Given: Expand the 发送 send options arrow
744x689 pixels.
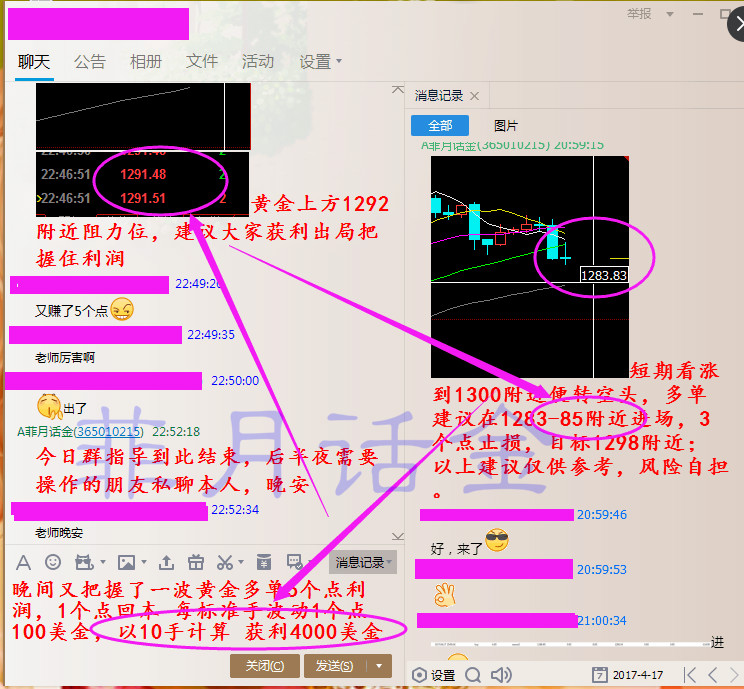Looking at the screenshot, I should (380, 666).
